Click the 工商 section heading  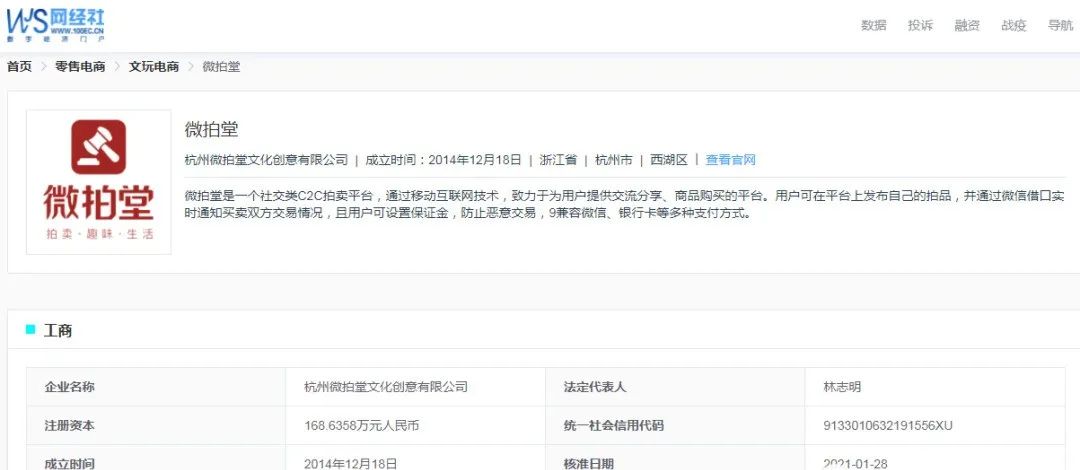pos(58,331)
